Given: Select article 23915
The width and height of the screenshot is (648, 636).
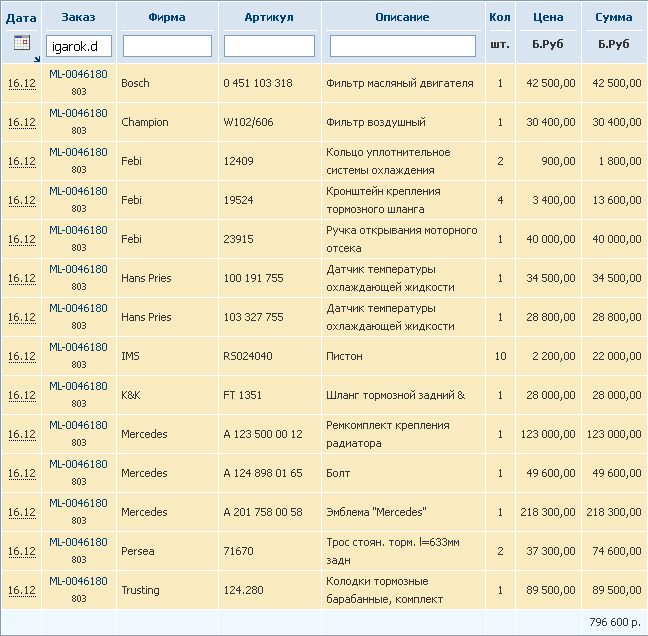Looking at the screenshot, I should pyautogui.click(x=238, y=239).
